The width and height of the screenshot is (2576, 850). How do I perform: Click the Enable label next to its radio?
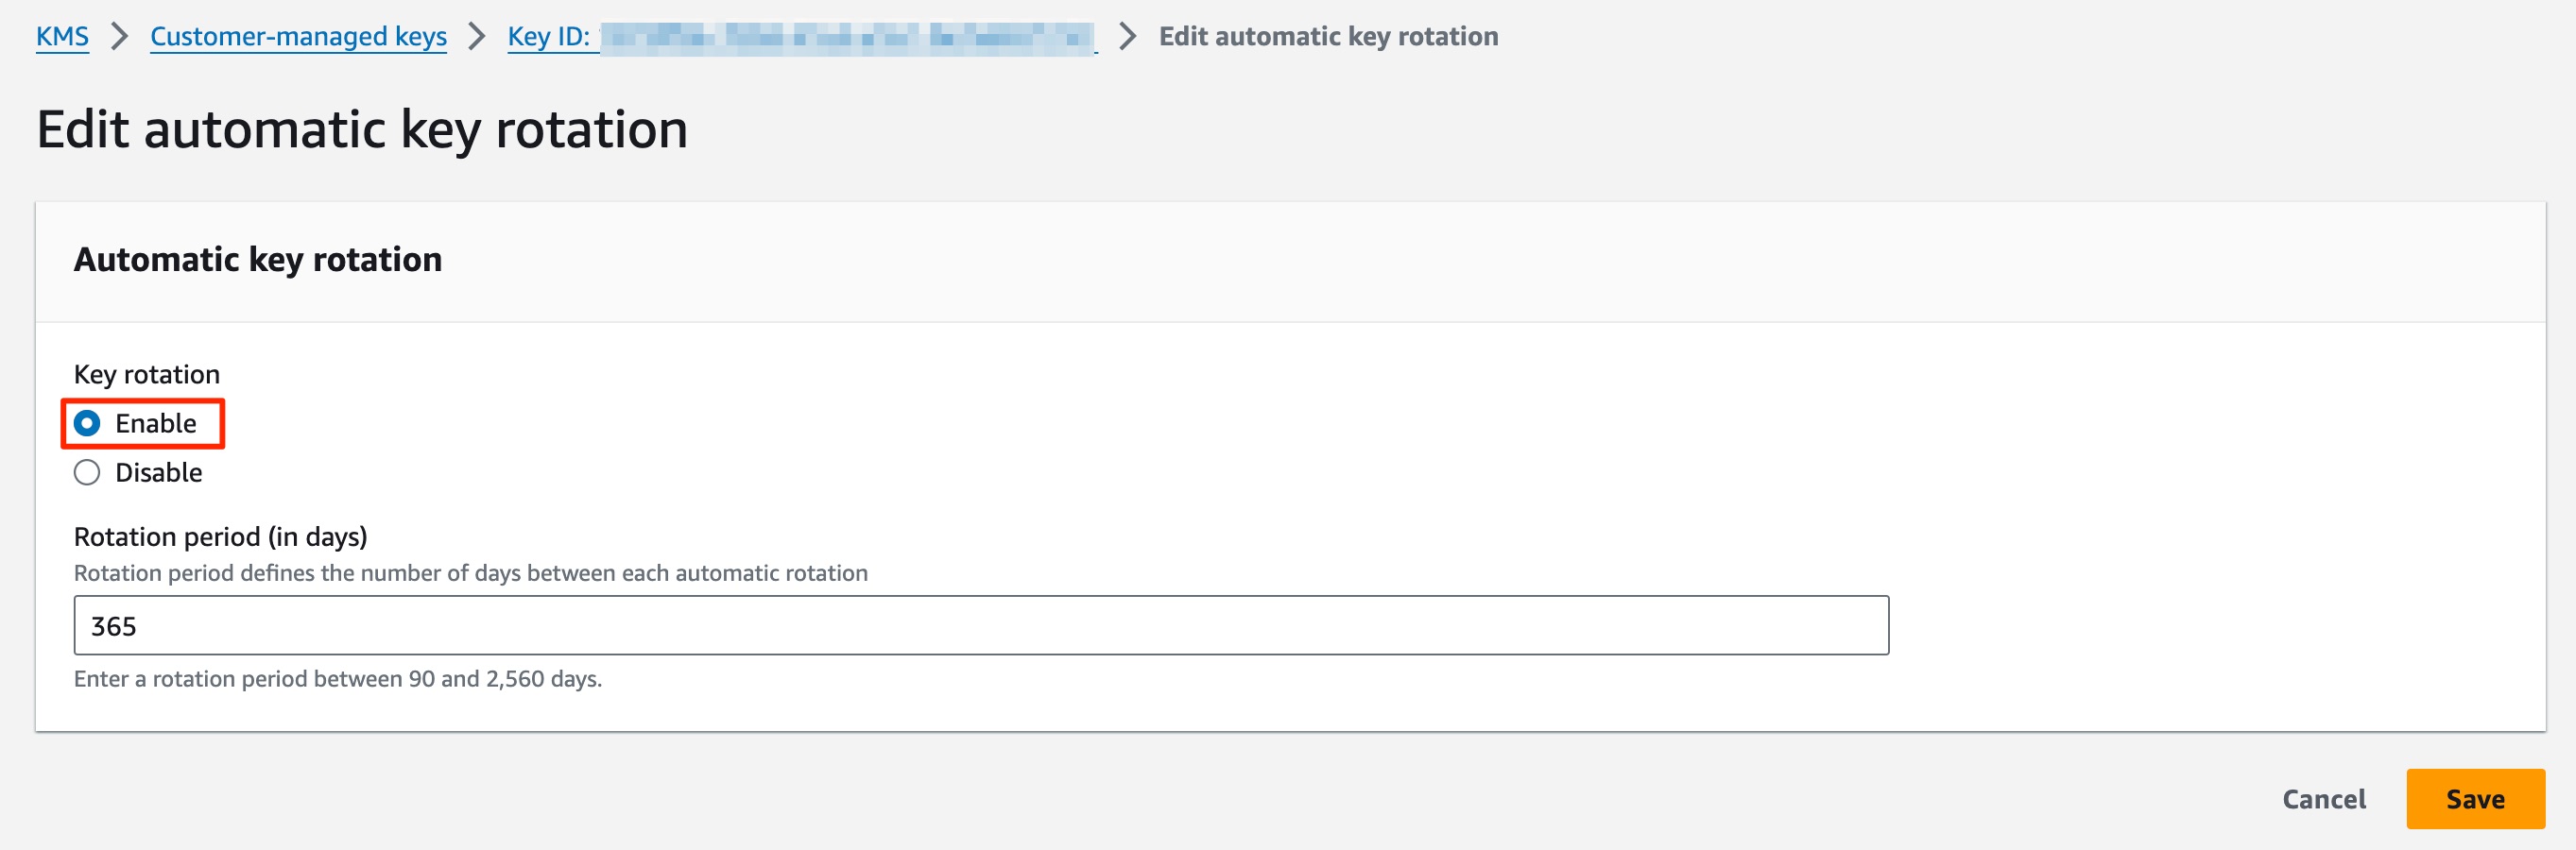coord(157,423)
